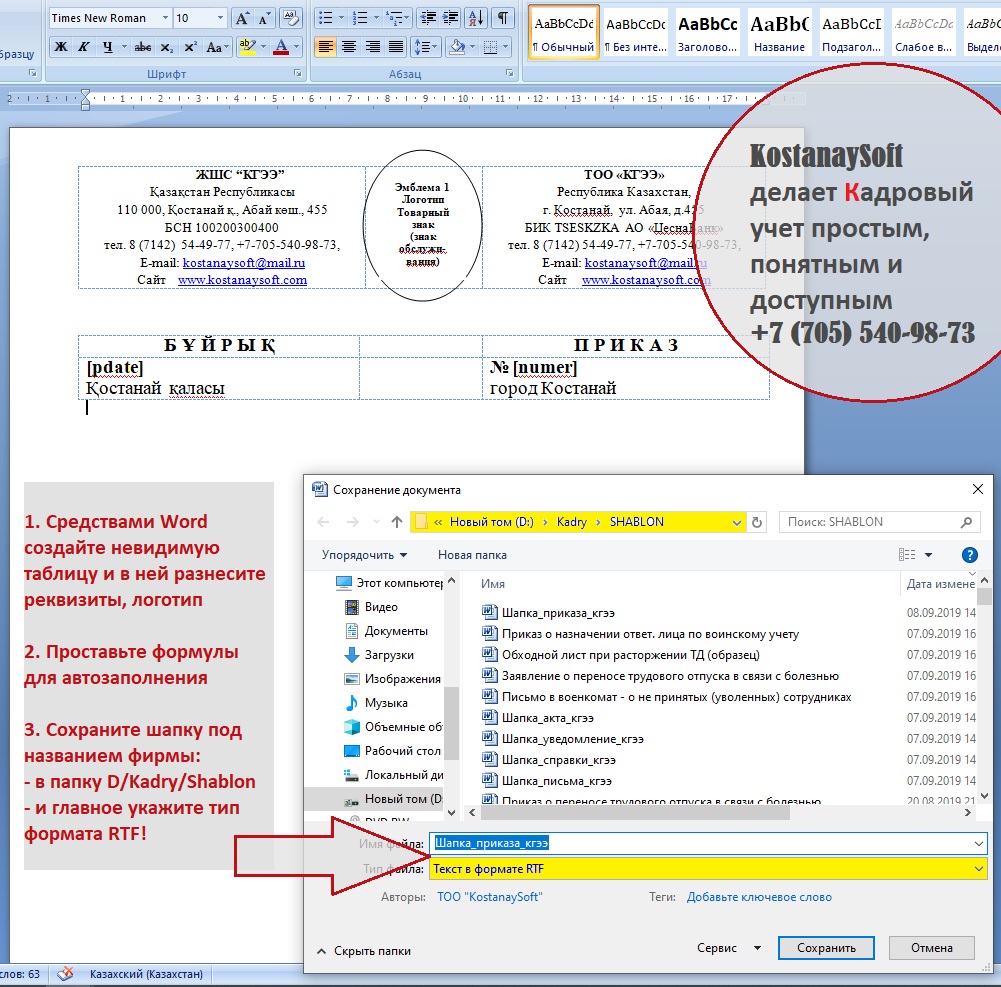Click the Сохранить button
The width and height of the screenshot is (1001, 987).
pyautogui.click(x=826, y=948)
